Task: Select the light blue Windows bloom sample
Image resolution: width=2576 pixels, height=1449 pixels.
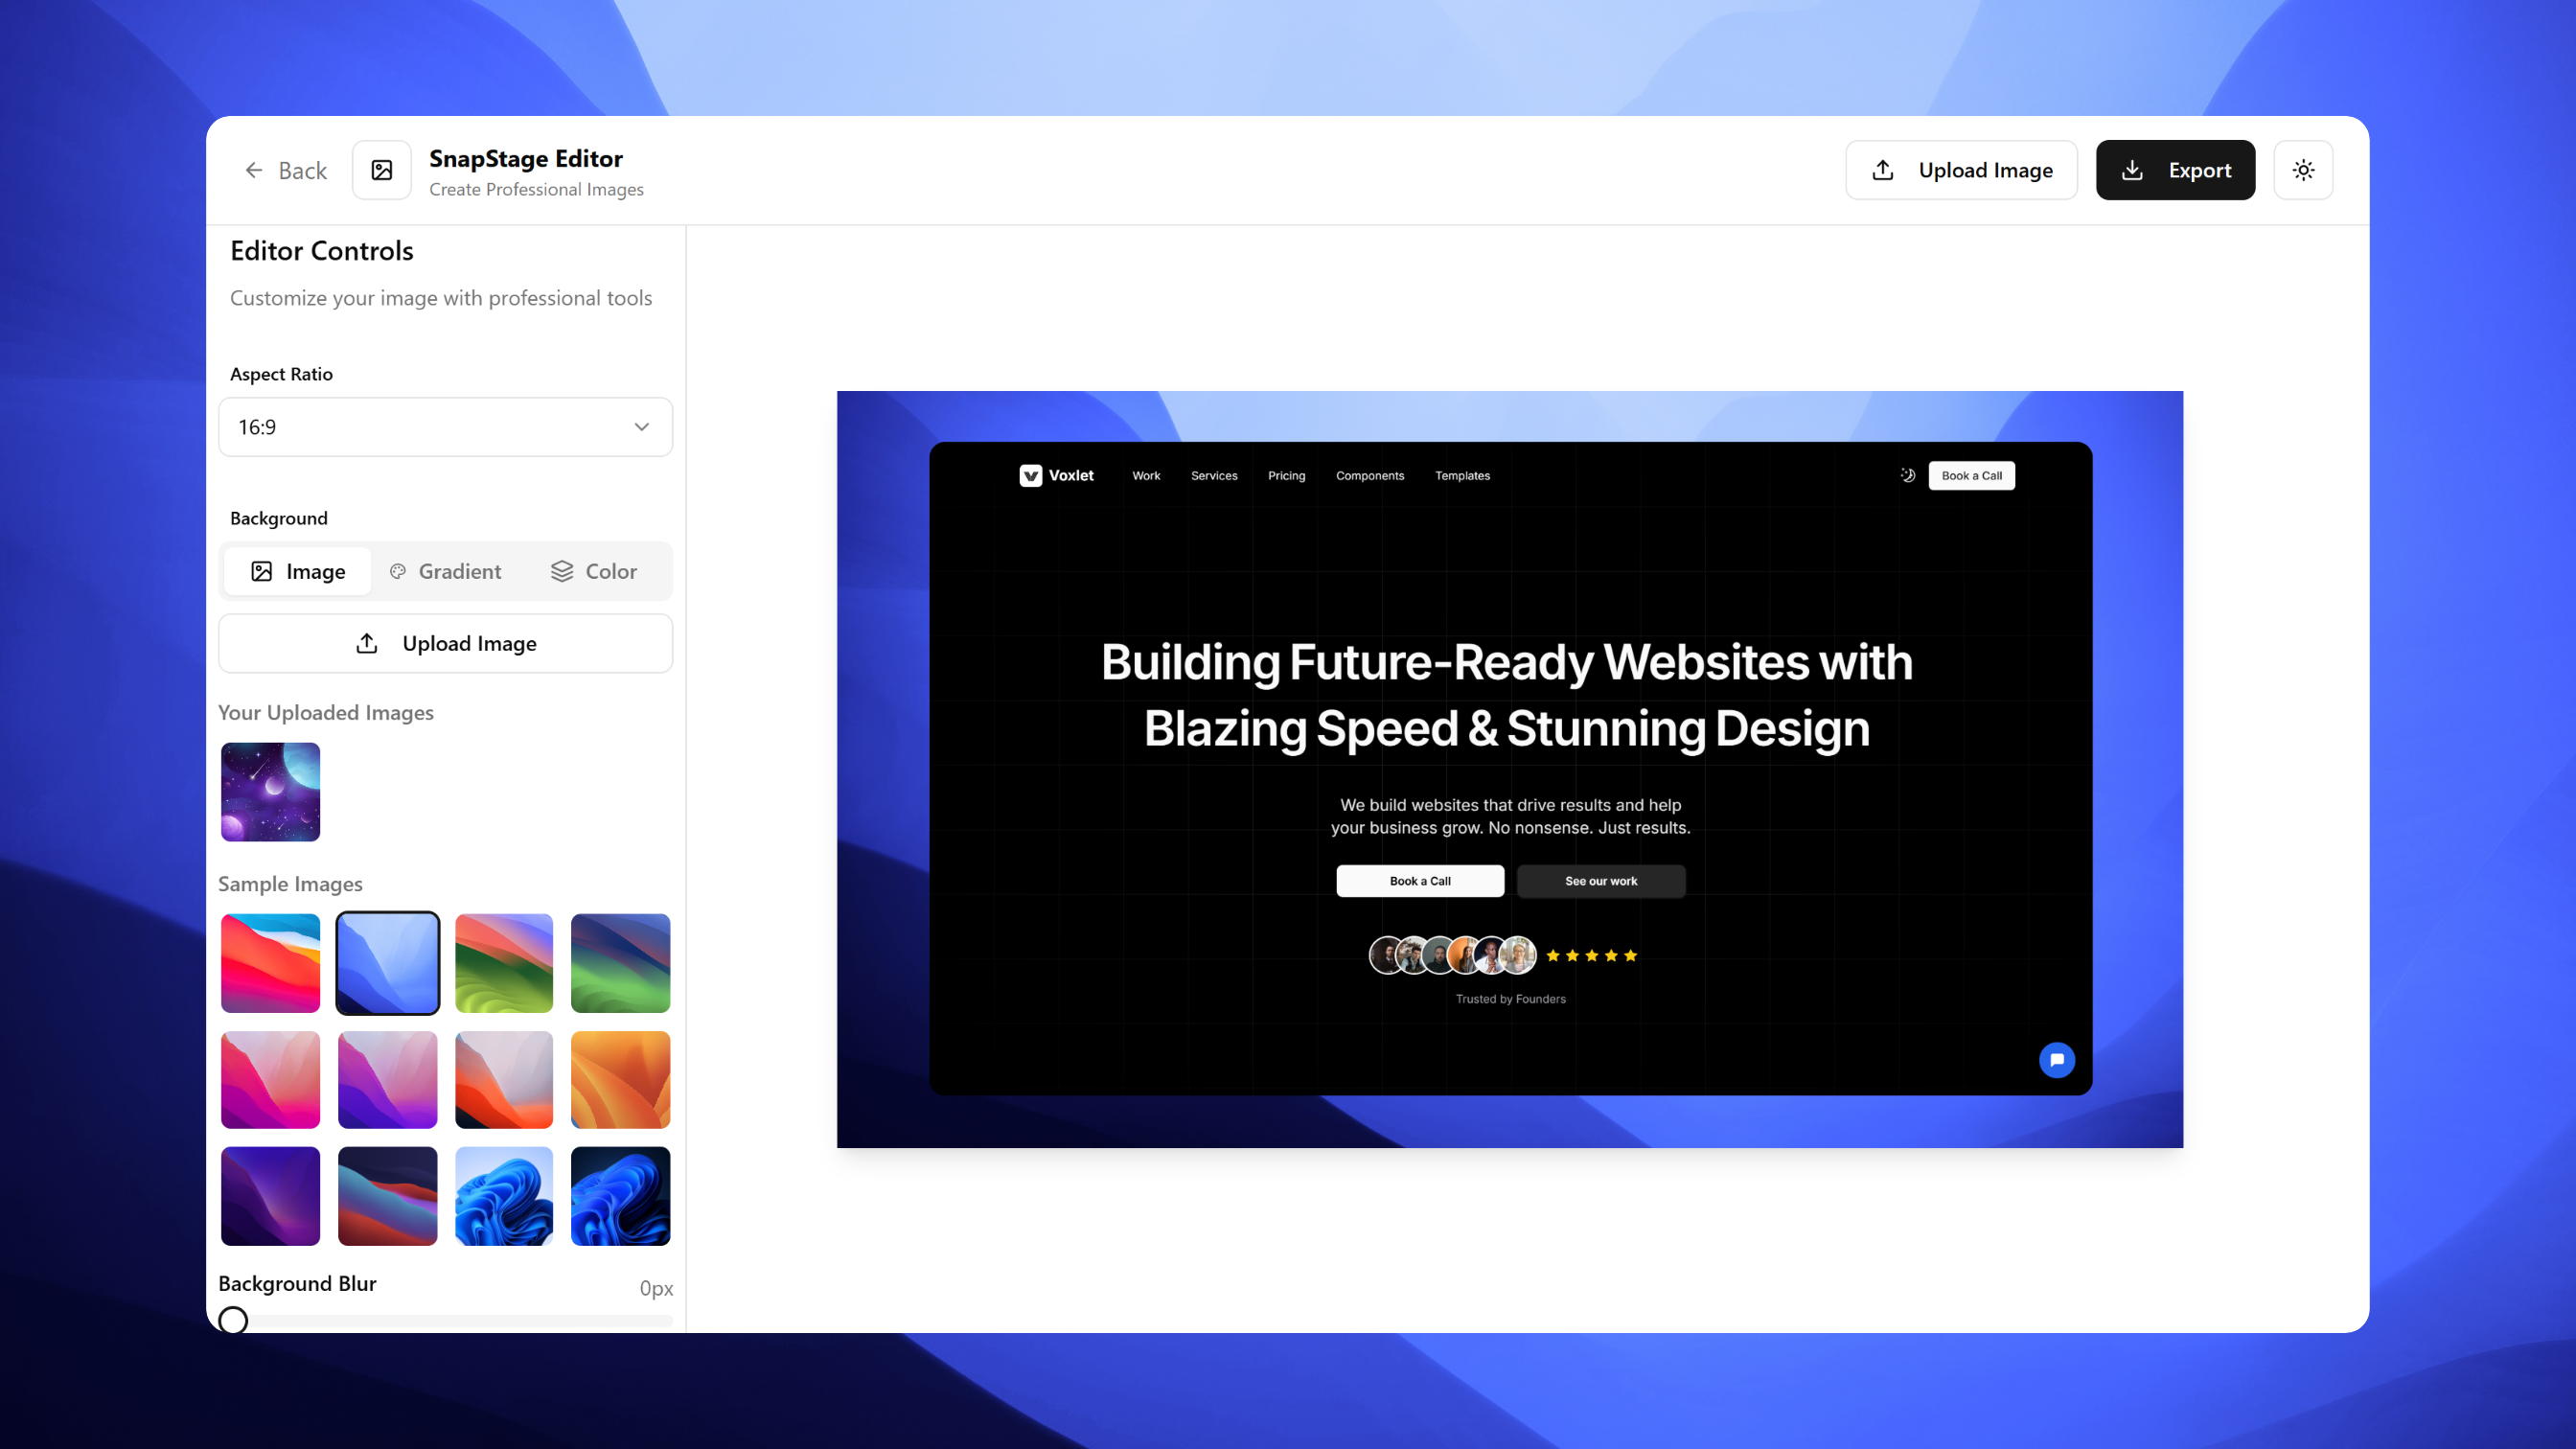Action: point(504,1196)
